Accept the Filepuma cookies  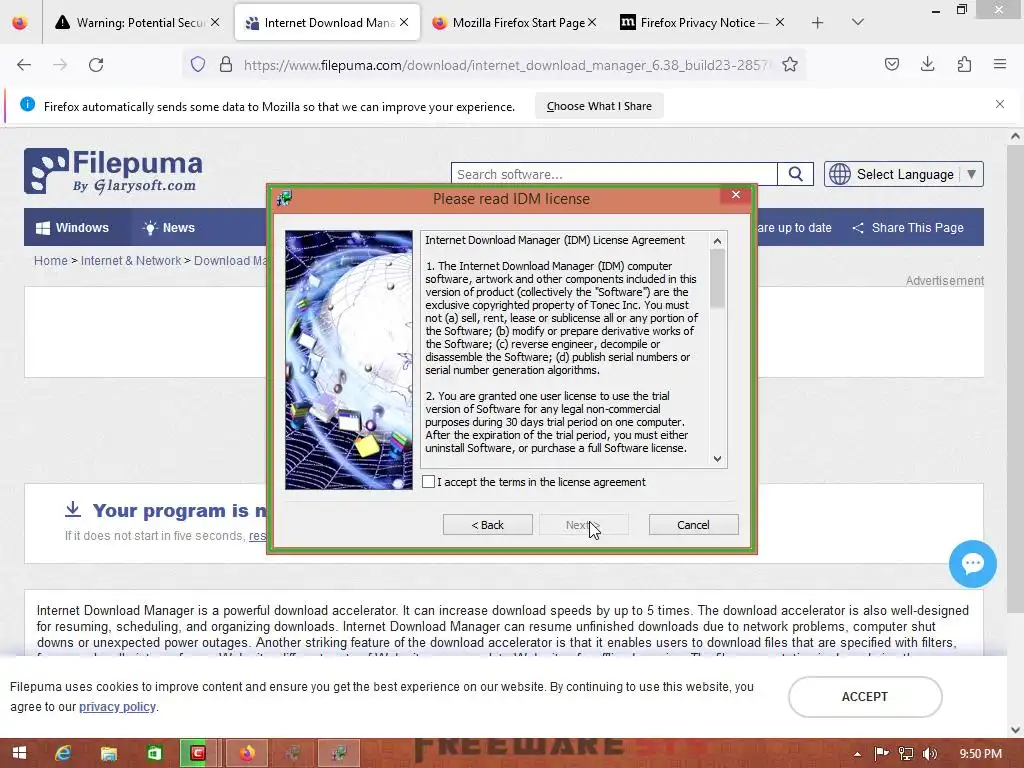865,697
